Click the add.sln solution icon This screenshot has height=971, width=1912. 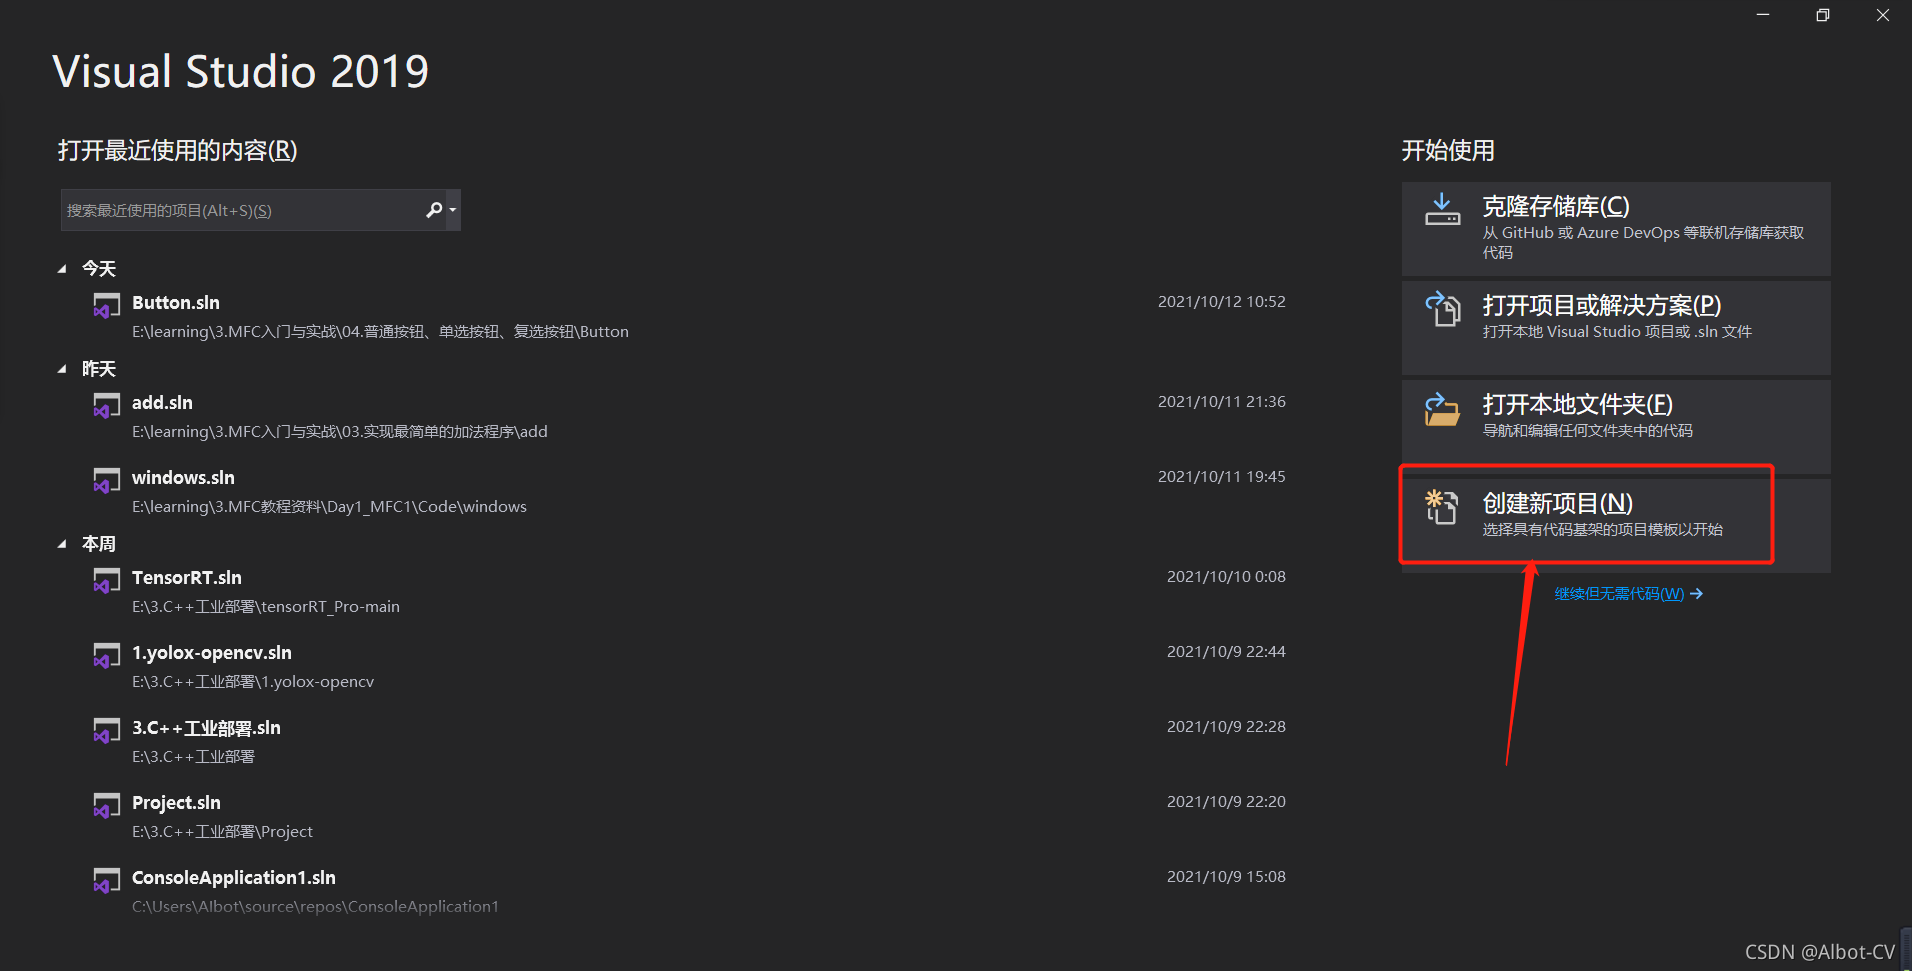click(x=106, y=406)
